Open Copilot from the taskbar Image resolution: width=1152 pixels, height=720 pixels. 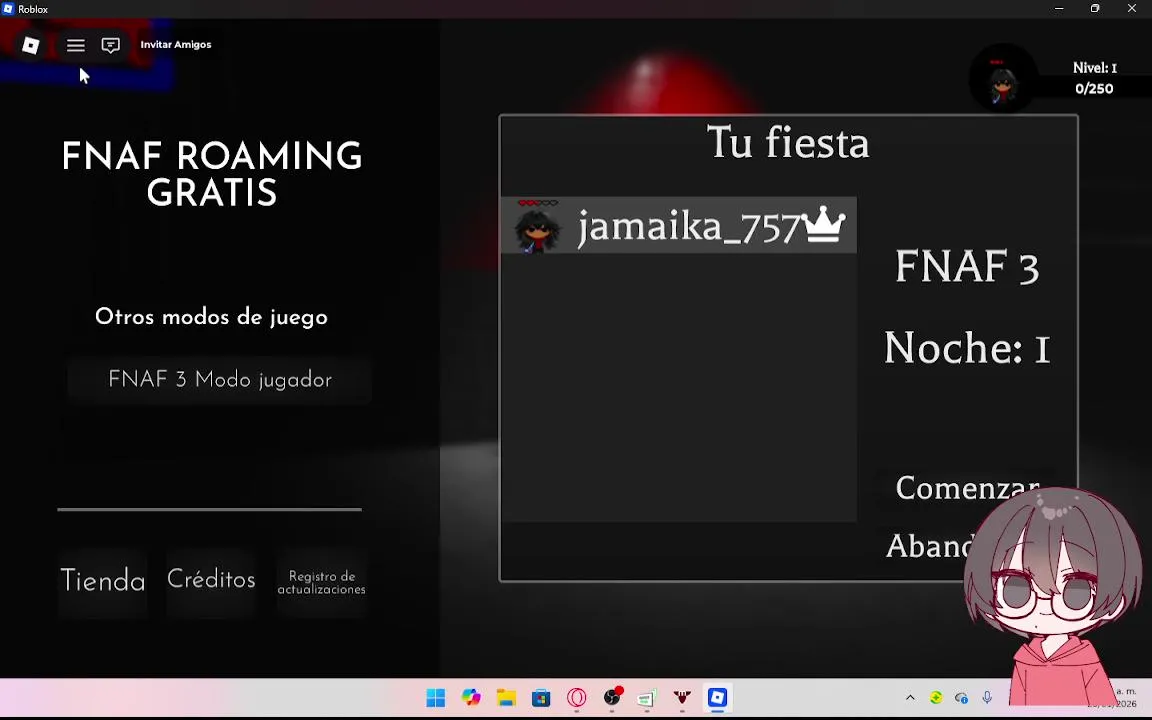471,697
